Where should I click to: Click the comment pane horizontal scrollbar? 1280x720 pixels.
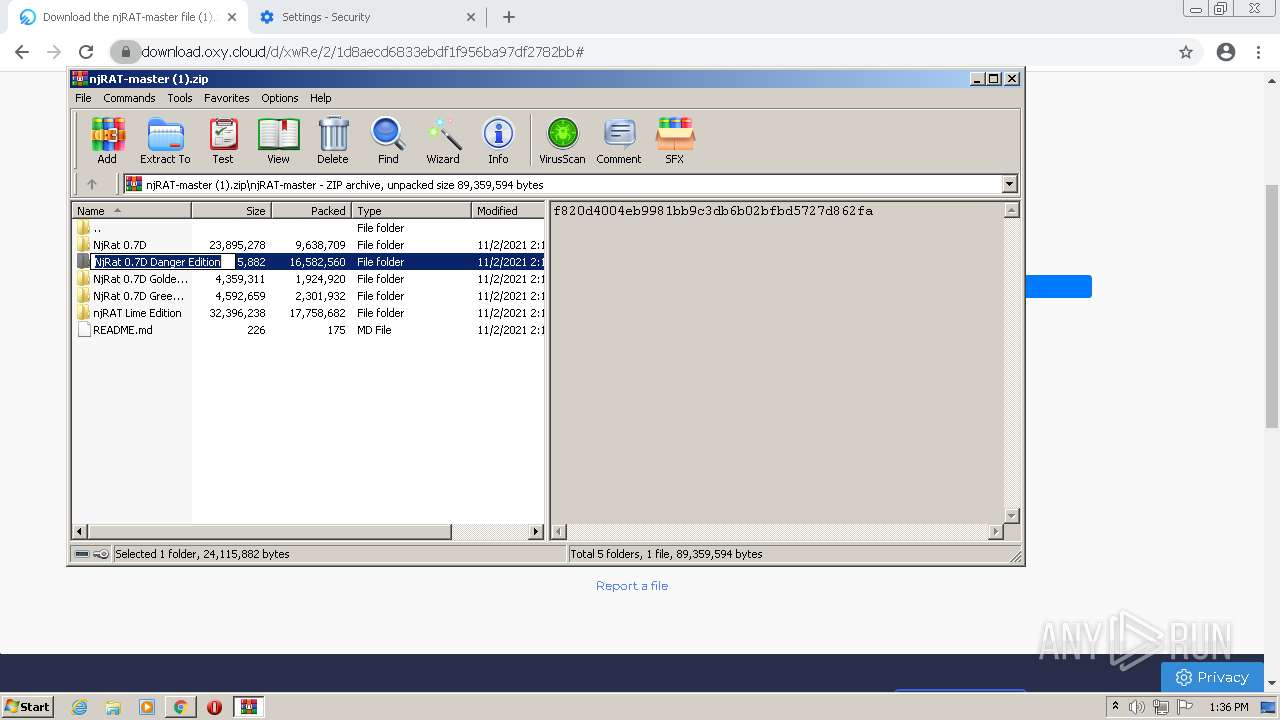[777, 532]
